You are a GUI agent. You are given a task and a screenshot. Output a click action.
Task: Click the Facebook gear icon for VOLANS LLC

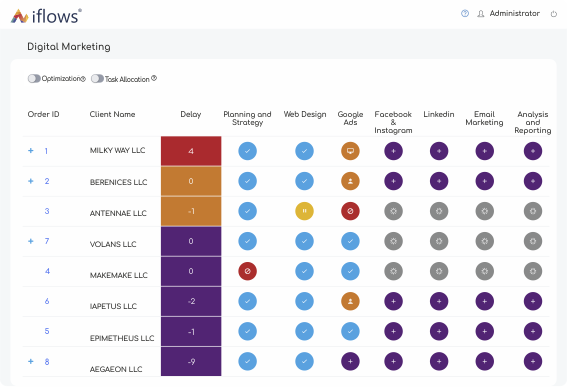pos(393,241)
